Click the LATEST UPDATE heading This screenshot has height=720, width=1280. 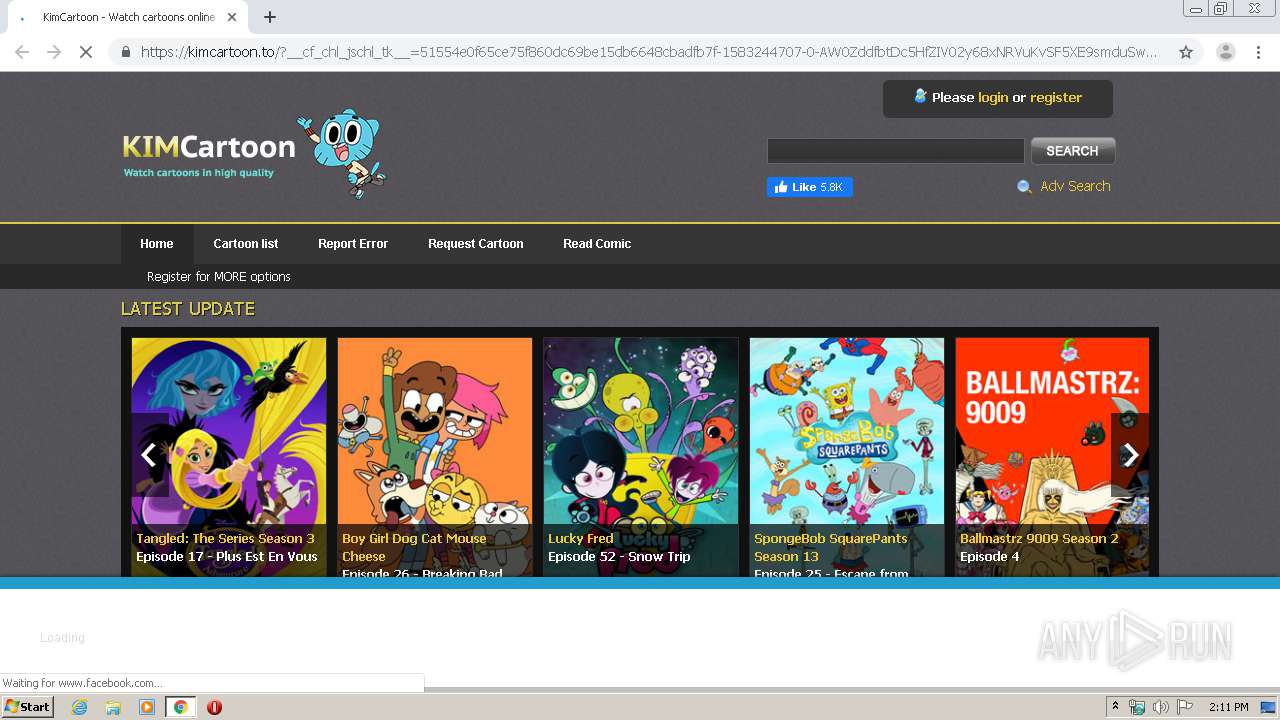click(188, 308)
